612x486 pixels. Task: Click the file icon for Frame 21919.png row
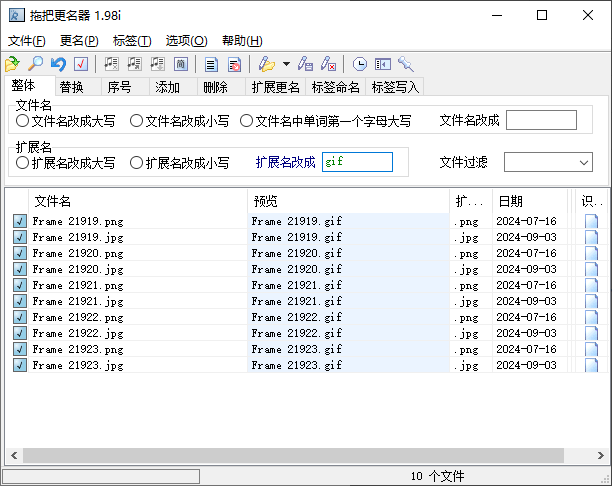[591, 222]
